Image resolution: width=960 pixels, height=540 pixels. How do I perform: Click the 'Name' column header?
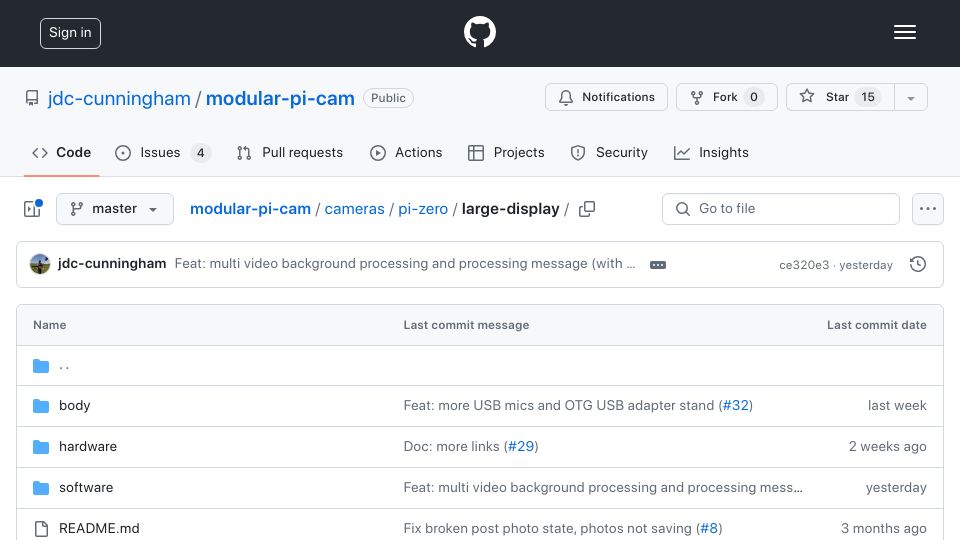(50, 325)
